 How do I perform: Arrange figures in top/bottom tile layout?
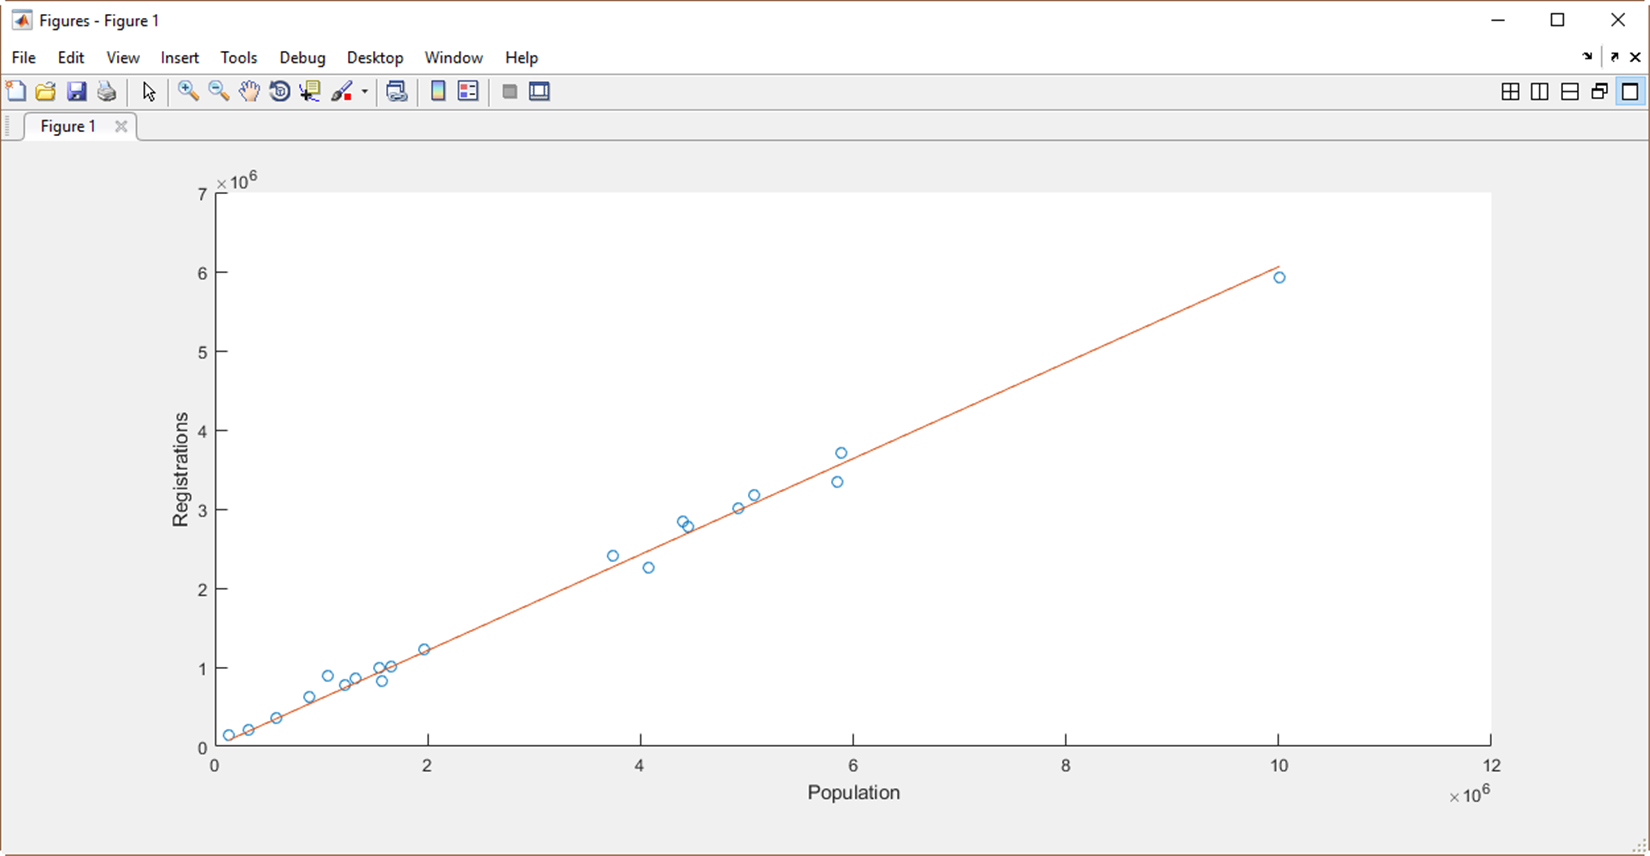tap(1570, 92)
